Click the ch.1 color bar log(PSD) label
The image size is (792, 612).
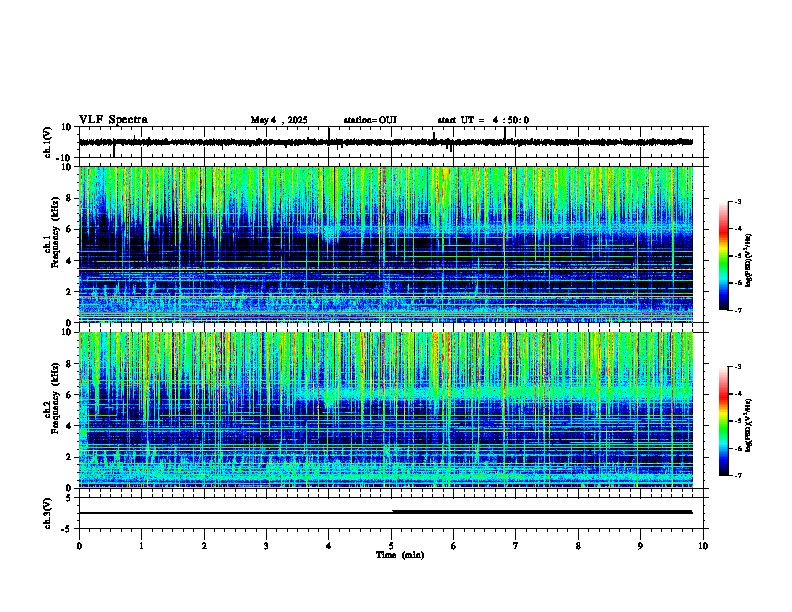pyautogui.click(x=749, y=260)
